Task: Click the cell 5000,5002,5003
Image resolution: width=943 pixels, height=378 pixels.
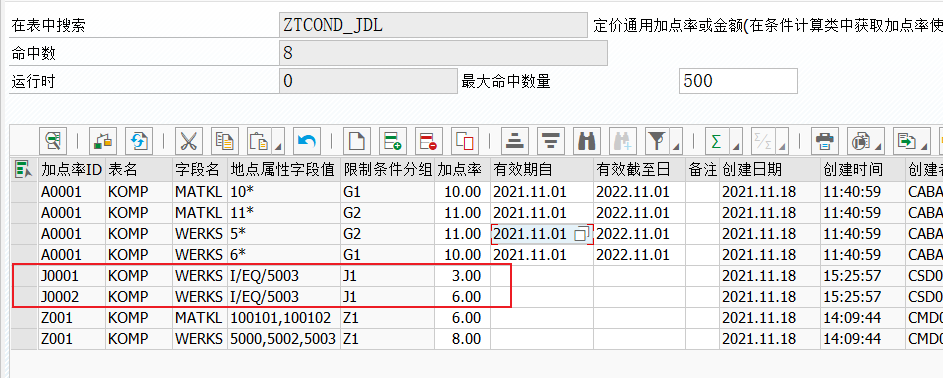Action: click(284, 339)
